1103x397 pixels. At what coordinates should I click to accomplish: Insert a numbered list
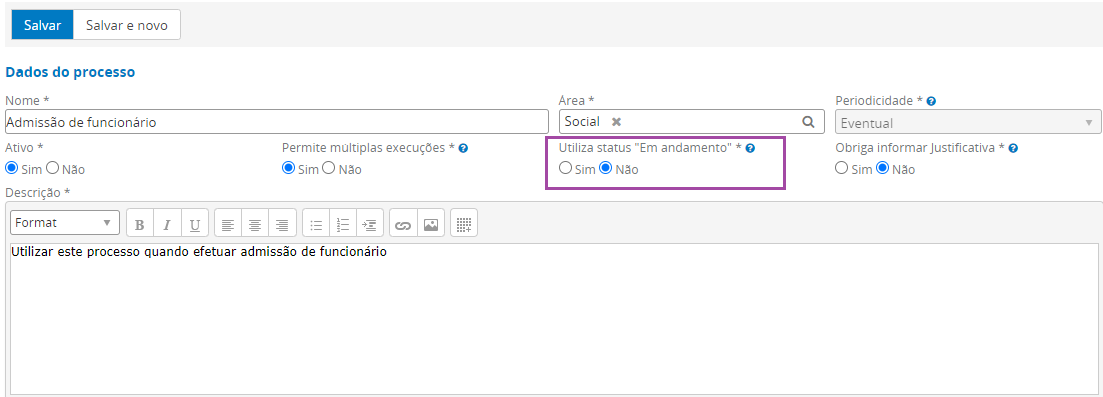coord(343,225)
